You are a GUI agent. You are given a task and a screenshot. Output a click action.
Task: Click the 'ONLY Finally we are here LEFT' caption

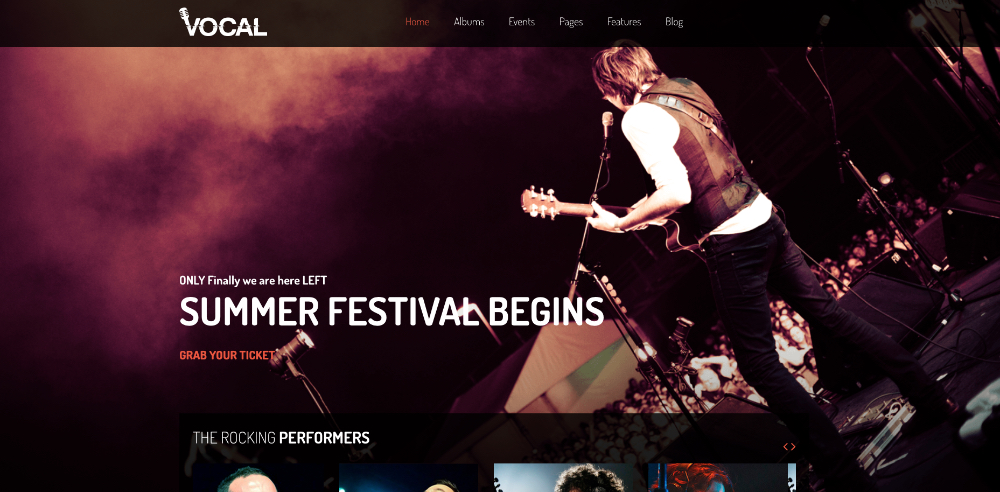[x=253, y=280]
